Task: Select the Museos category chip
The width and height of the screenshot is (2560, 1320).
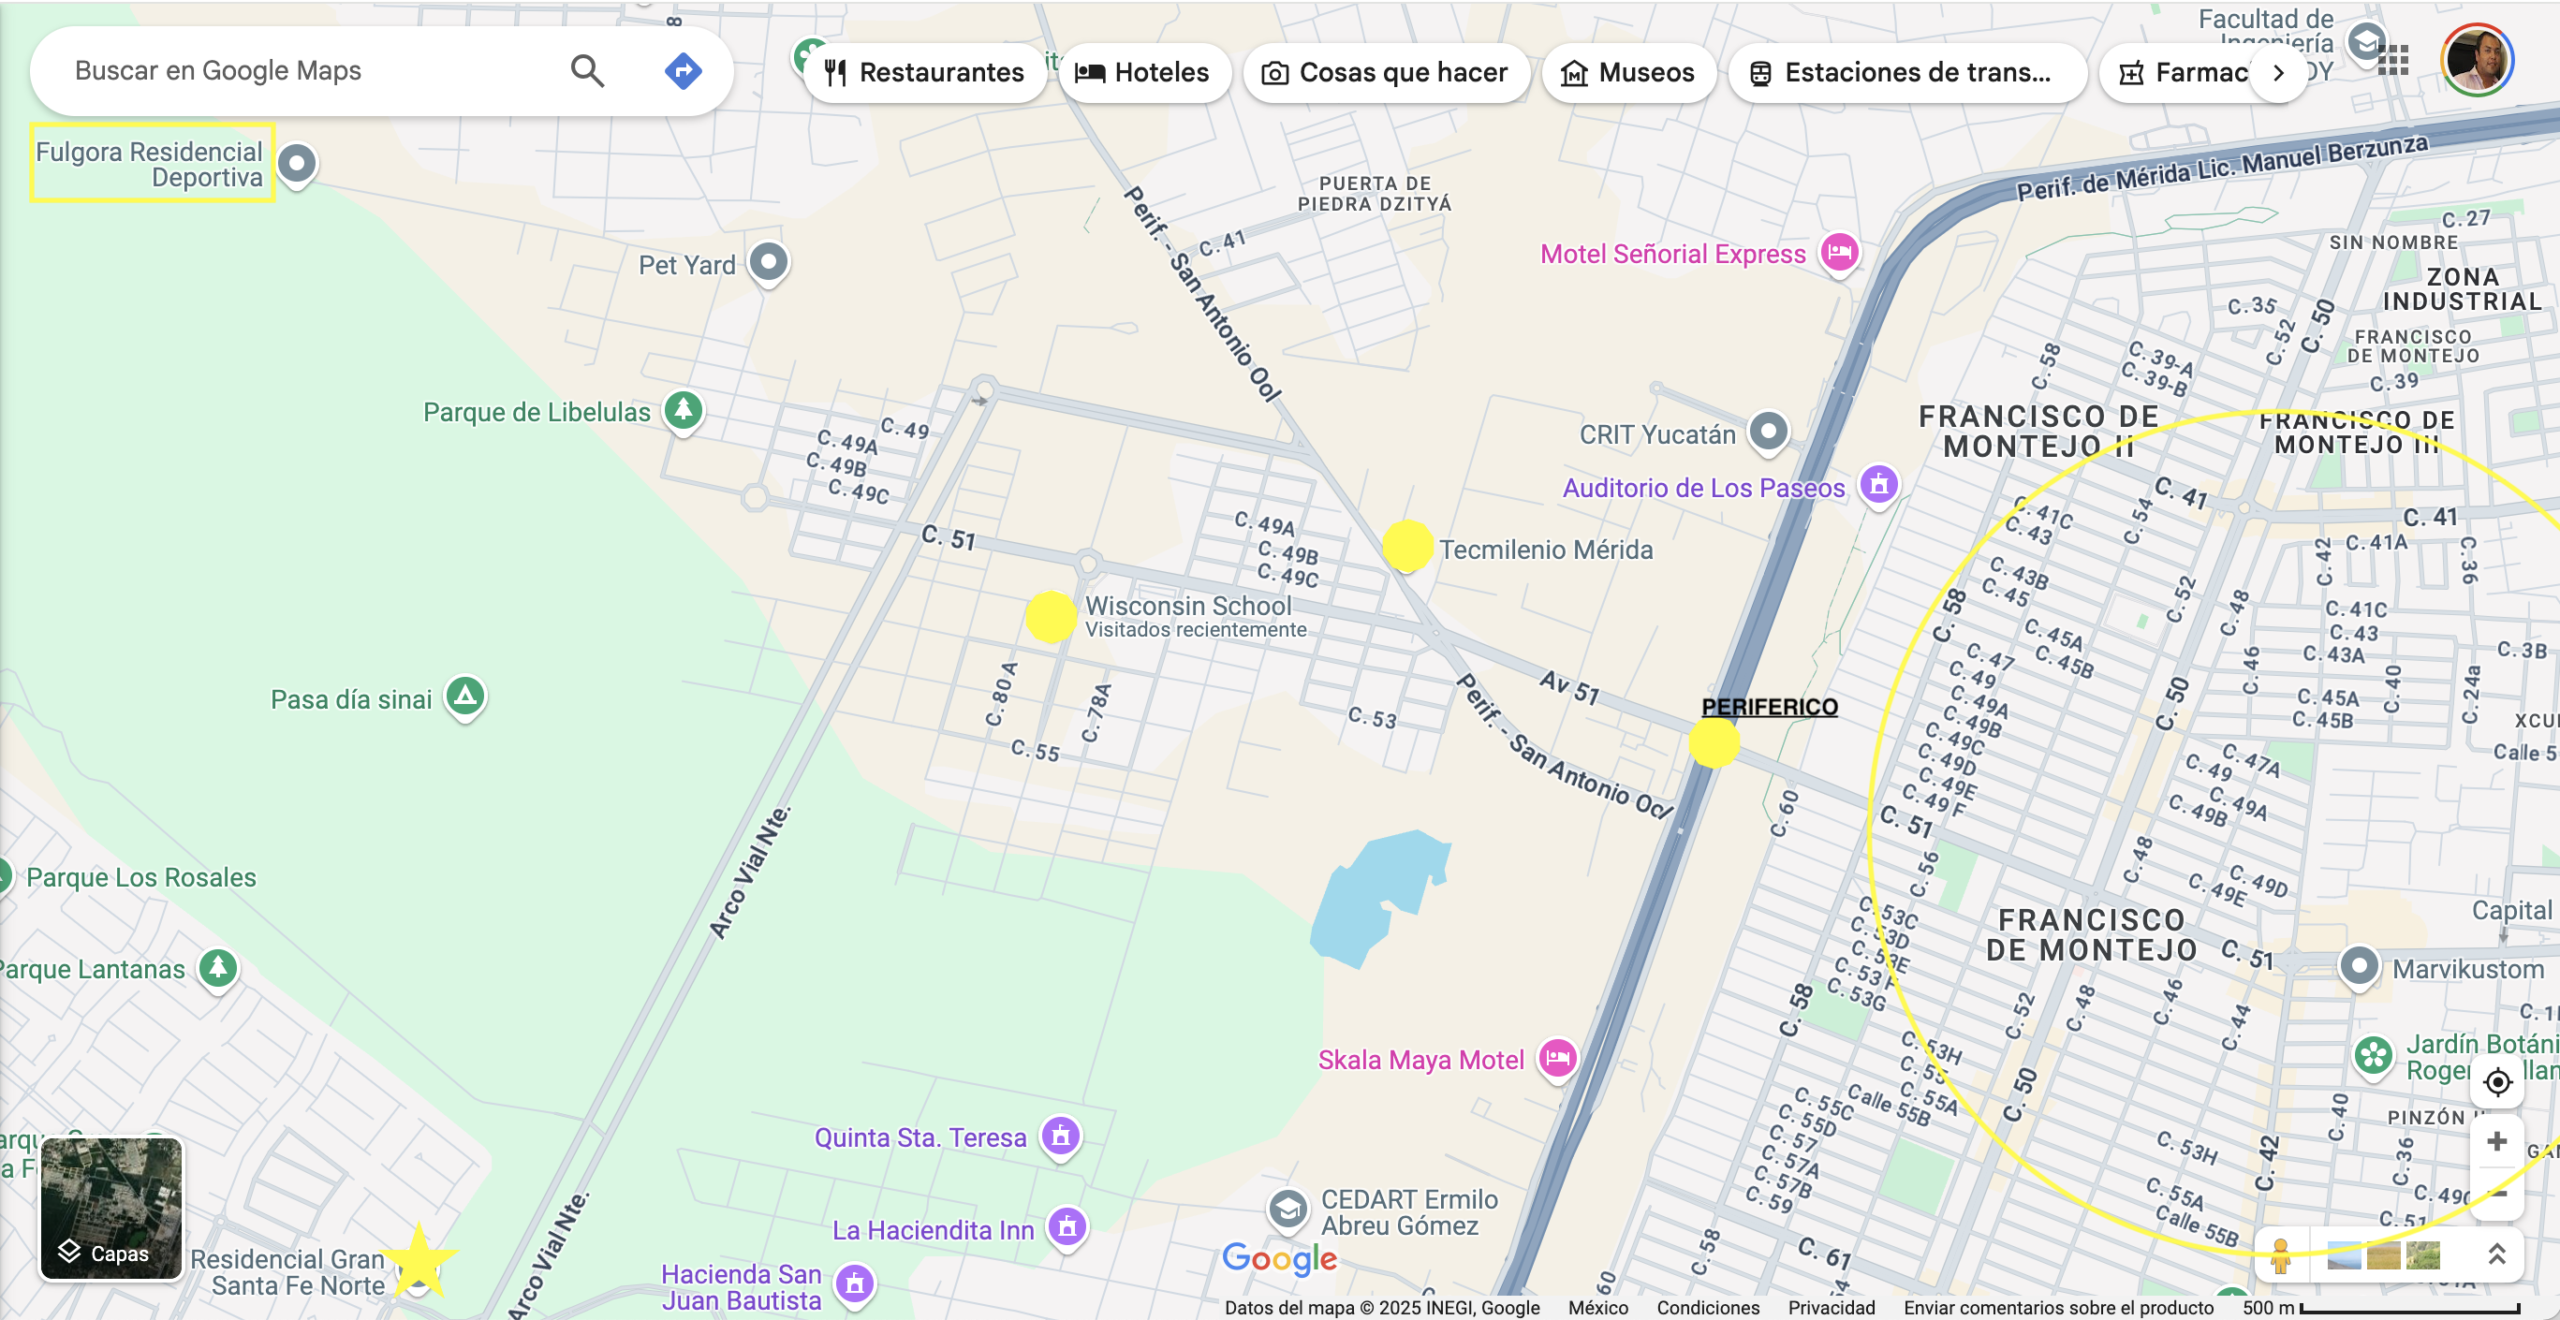Action: [x=1628, y=73]
